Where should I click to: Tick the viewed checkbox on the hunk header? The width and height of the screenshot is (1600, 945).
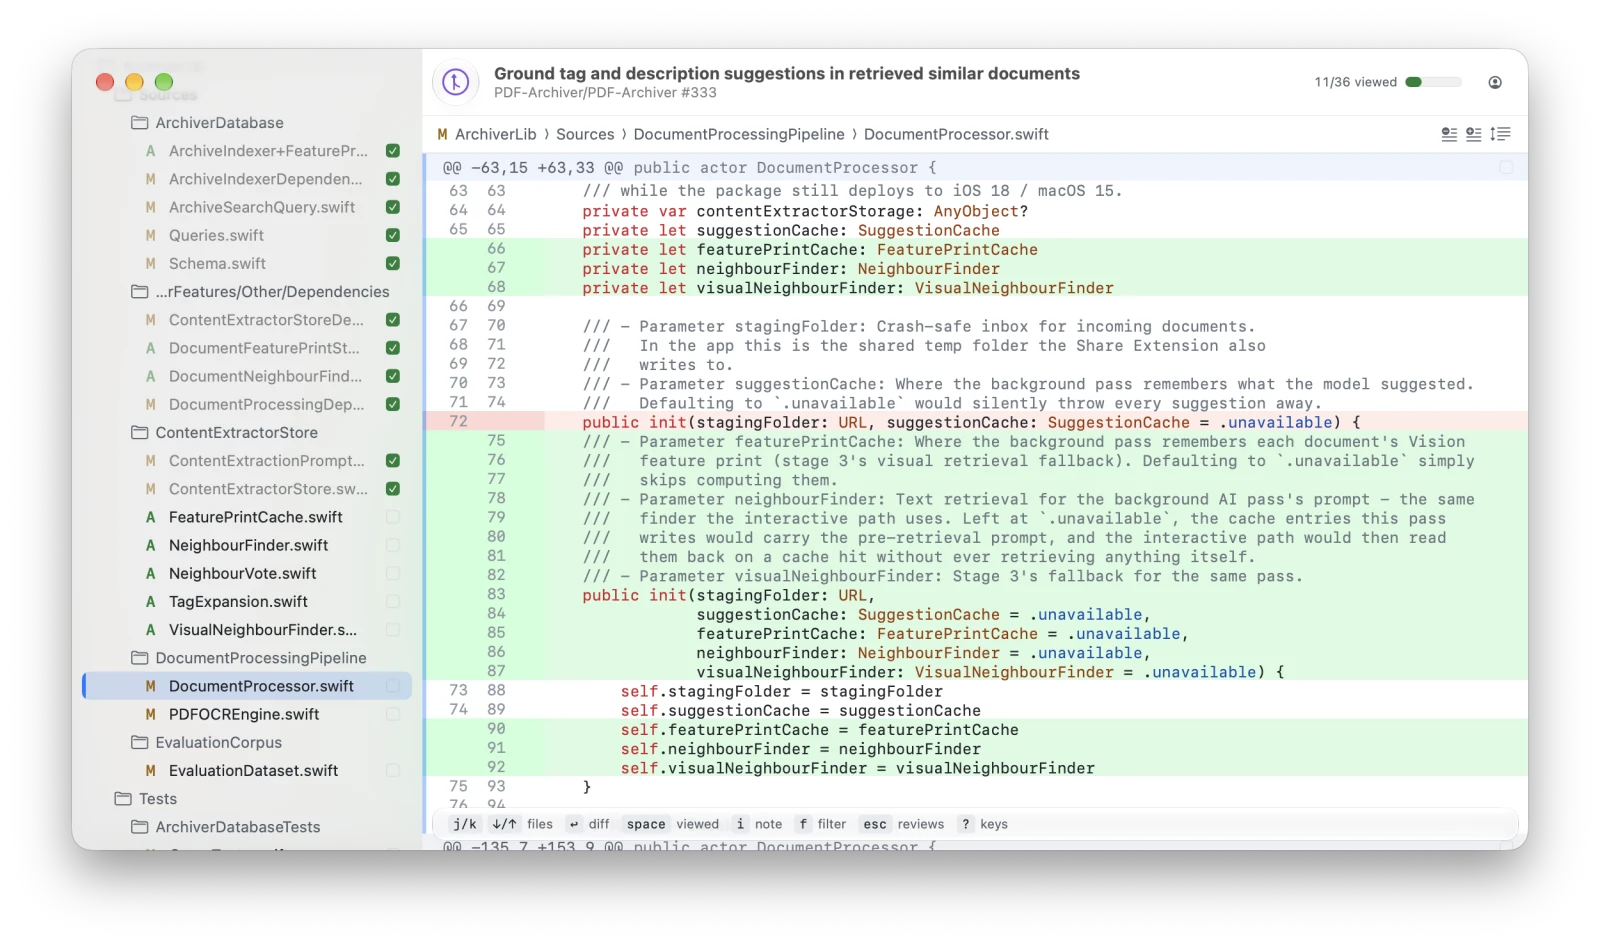pos(1506,167)
